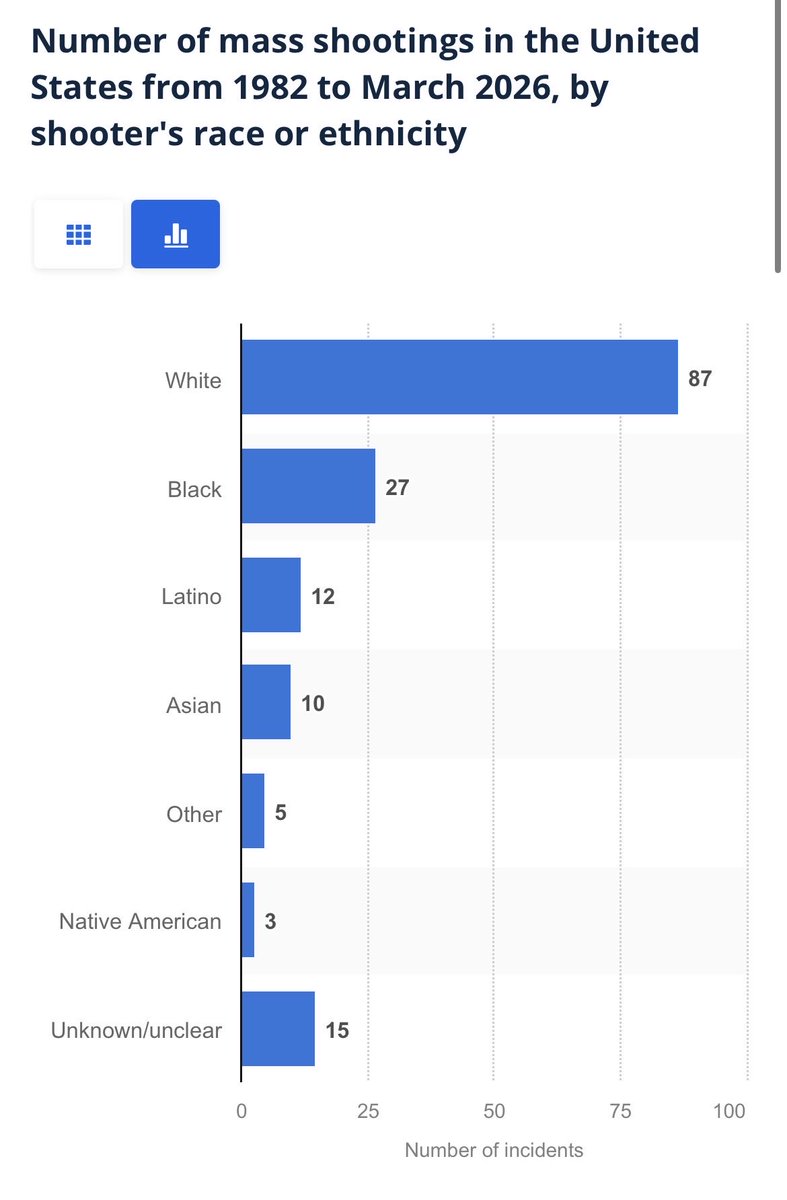Click the 50 tick on x-axis
787x1200 pixels.
click(494, 1112)
